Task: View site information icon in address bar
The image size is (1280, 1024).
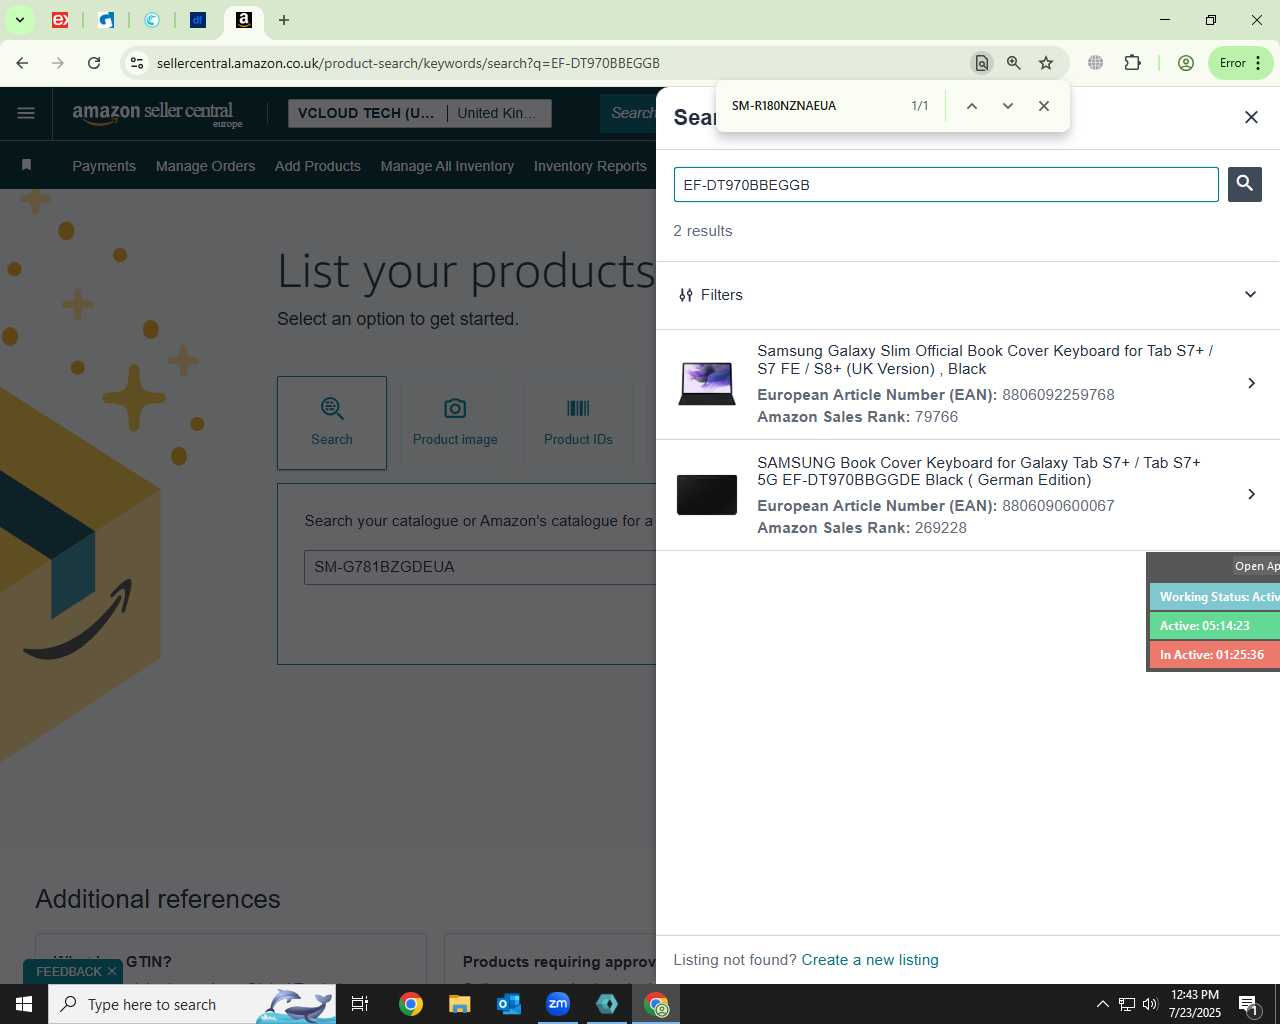Action: click(x=137, y=63)
